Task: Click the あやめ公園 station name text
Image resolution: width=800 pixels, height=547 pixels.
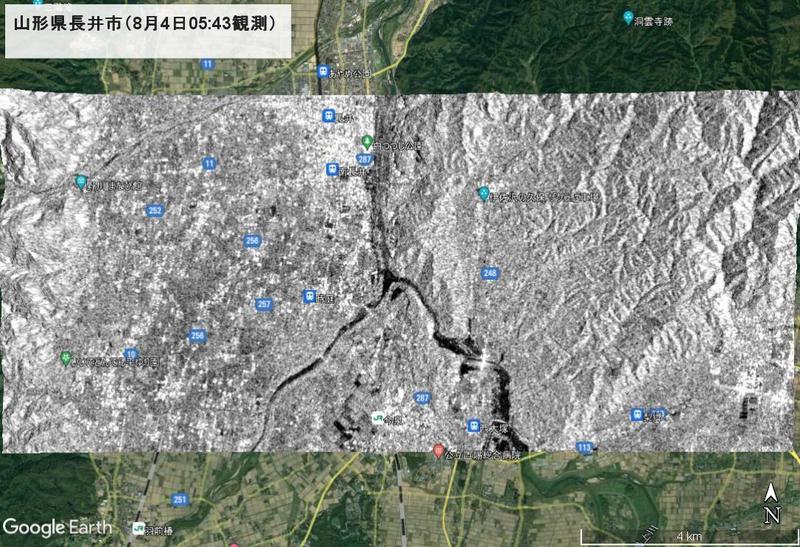Action: tap(349, 74)
